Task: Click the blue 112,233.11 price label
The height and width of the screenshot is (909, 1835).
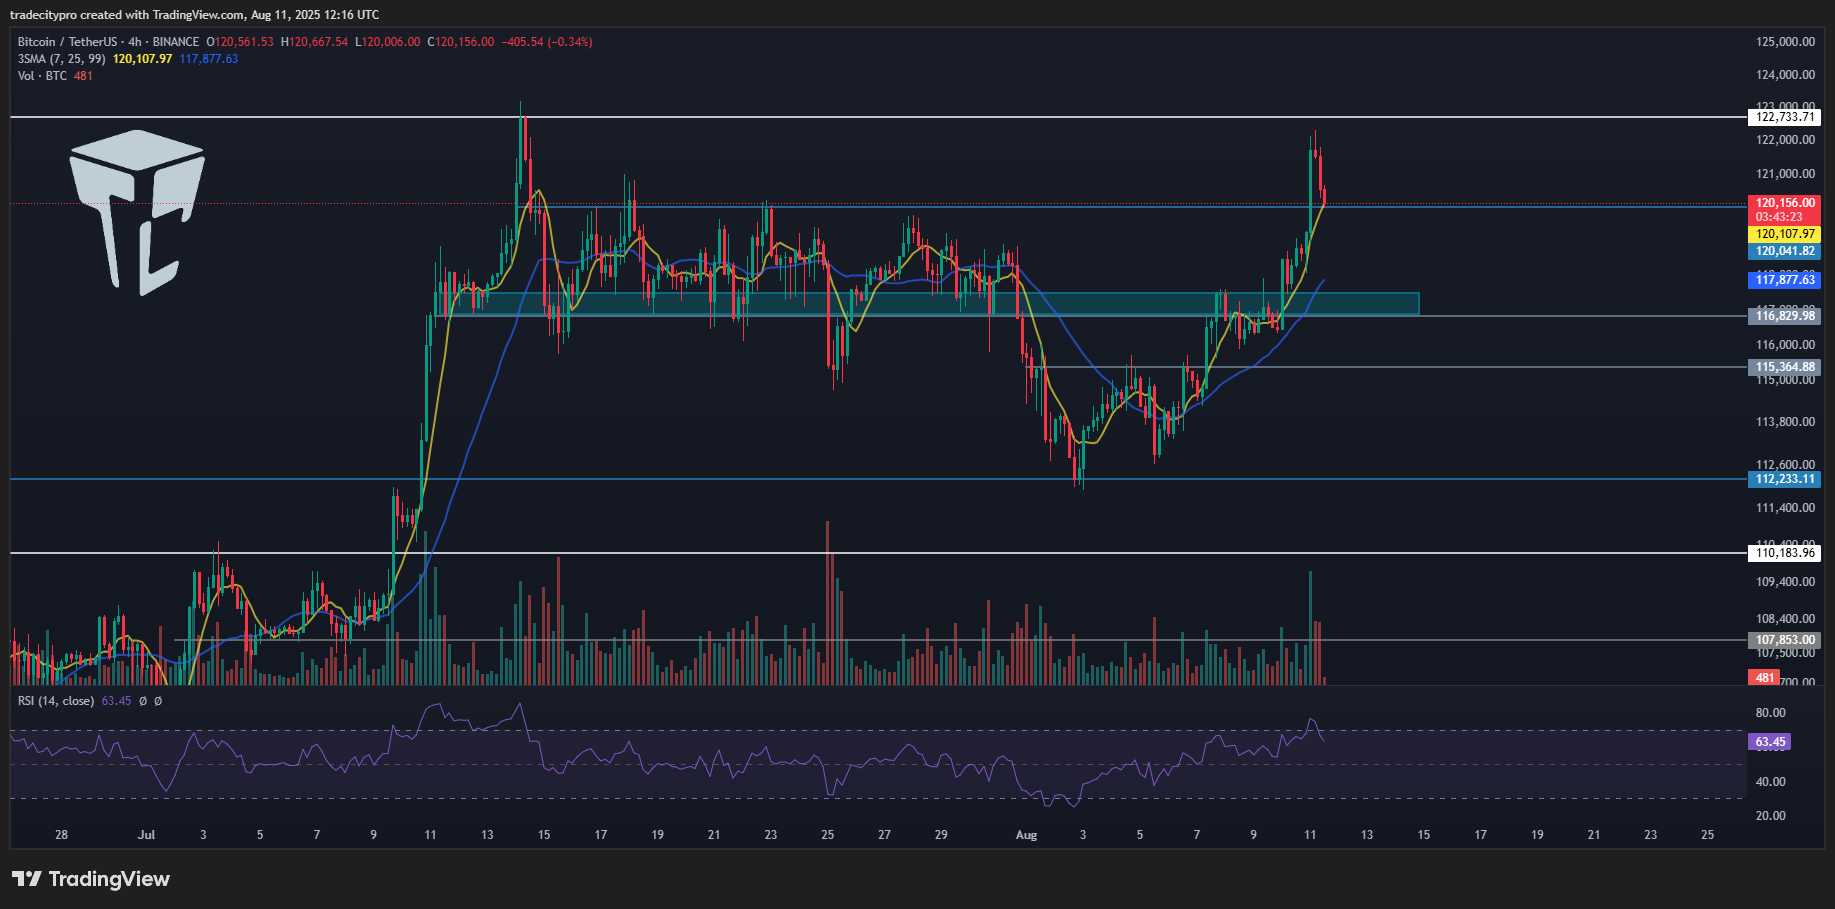Action: [x=1785, y=479]
